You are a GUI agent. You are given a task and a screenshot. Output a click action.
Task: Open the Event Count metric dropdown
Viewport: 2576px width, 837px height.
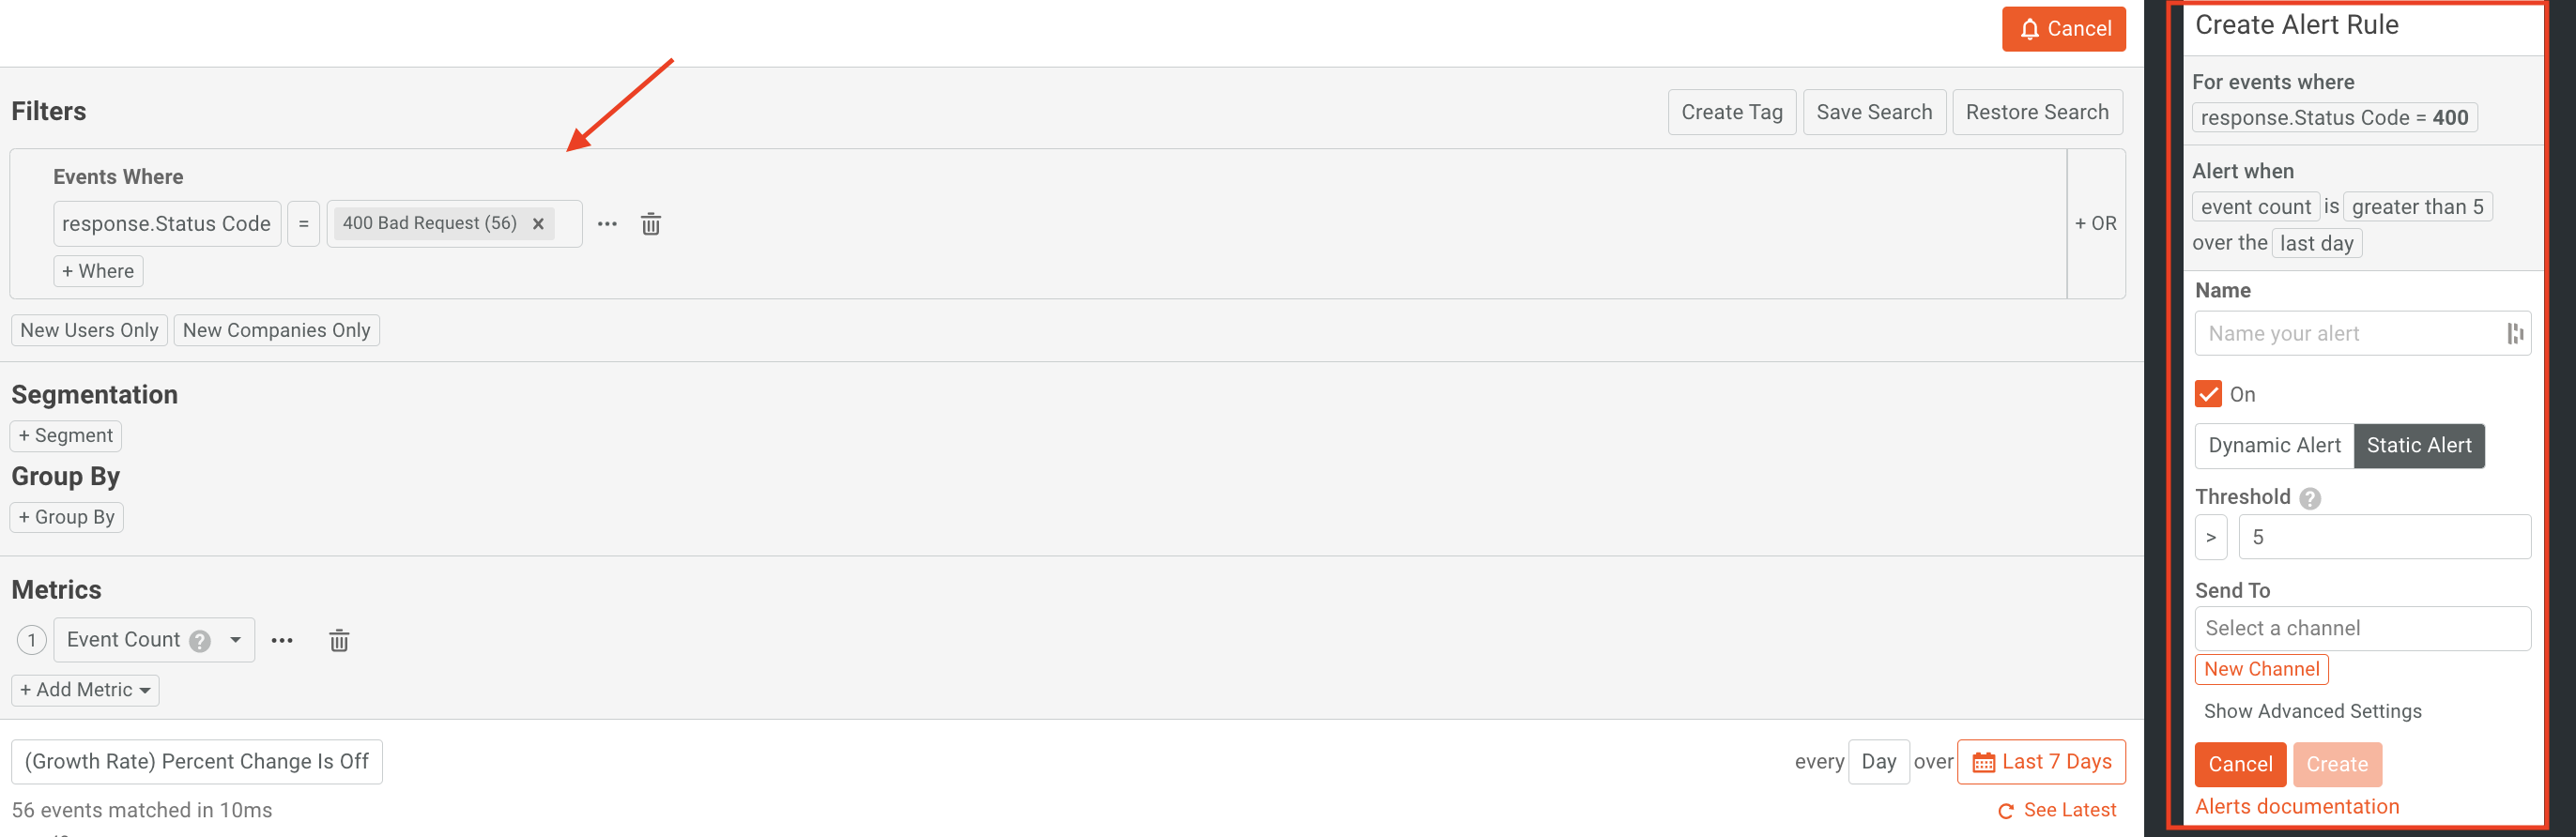(x=236, y=640)
